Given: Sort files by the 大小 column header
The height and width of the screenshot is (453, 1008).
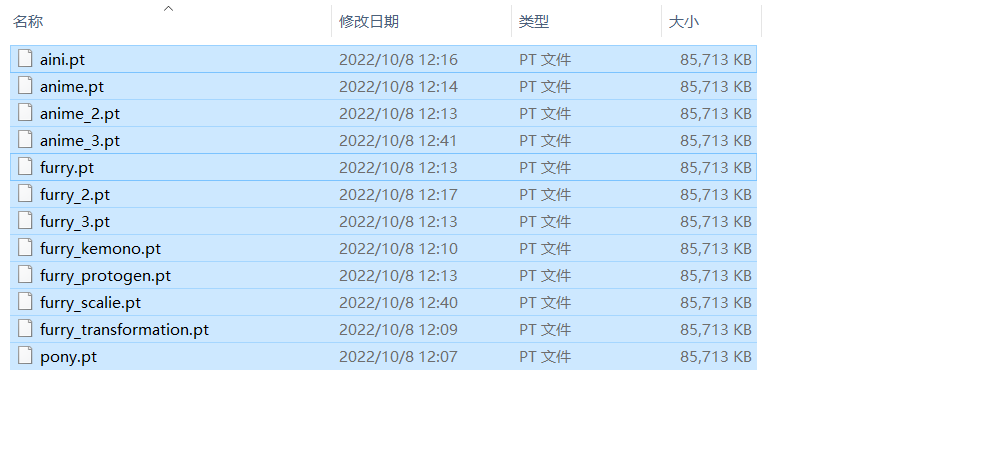Looking at the screenshot, I should click(x=683, y=22).
